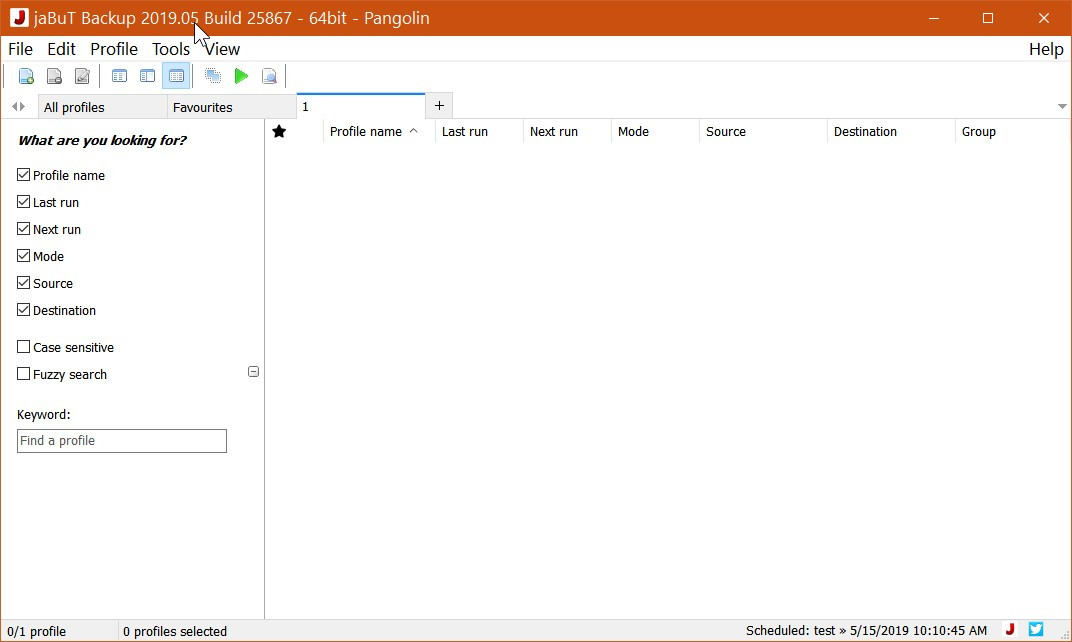
Task: Sort by Source column header
Action: (x=764, y=131)
